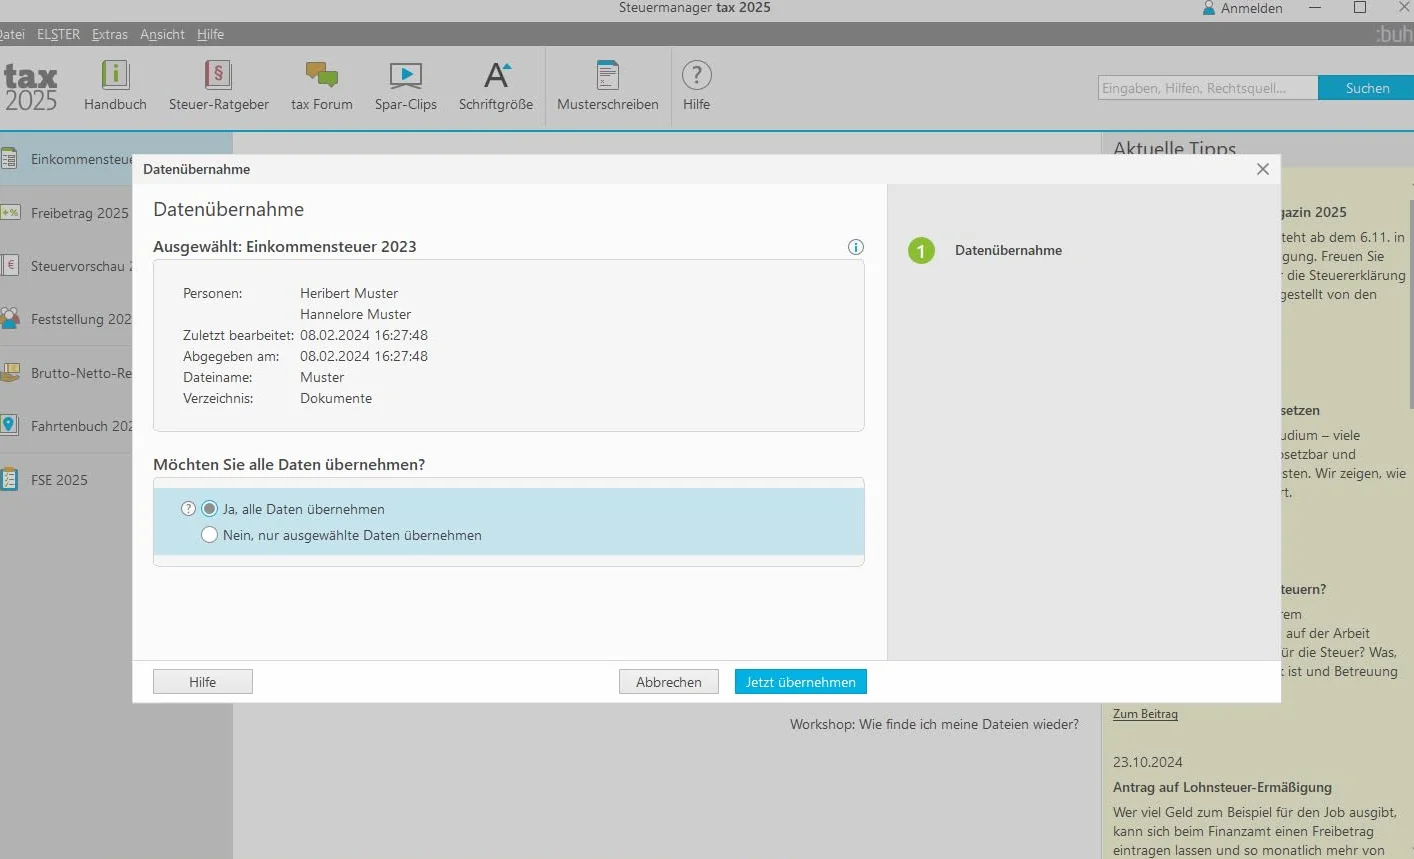
Task: Choose 'Nein, nur ausgewählte Daten übernehmen'
Action: [x=342, y=535]
